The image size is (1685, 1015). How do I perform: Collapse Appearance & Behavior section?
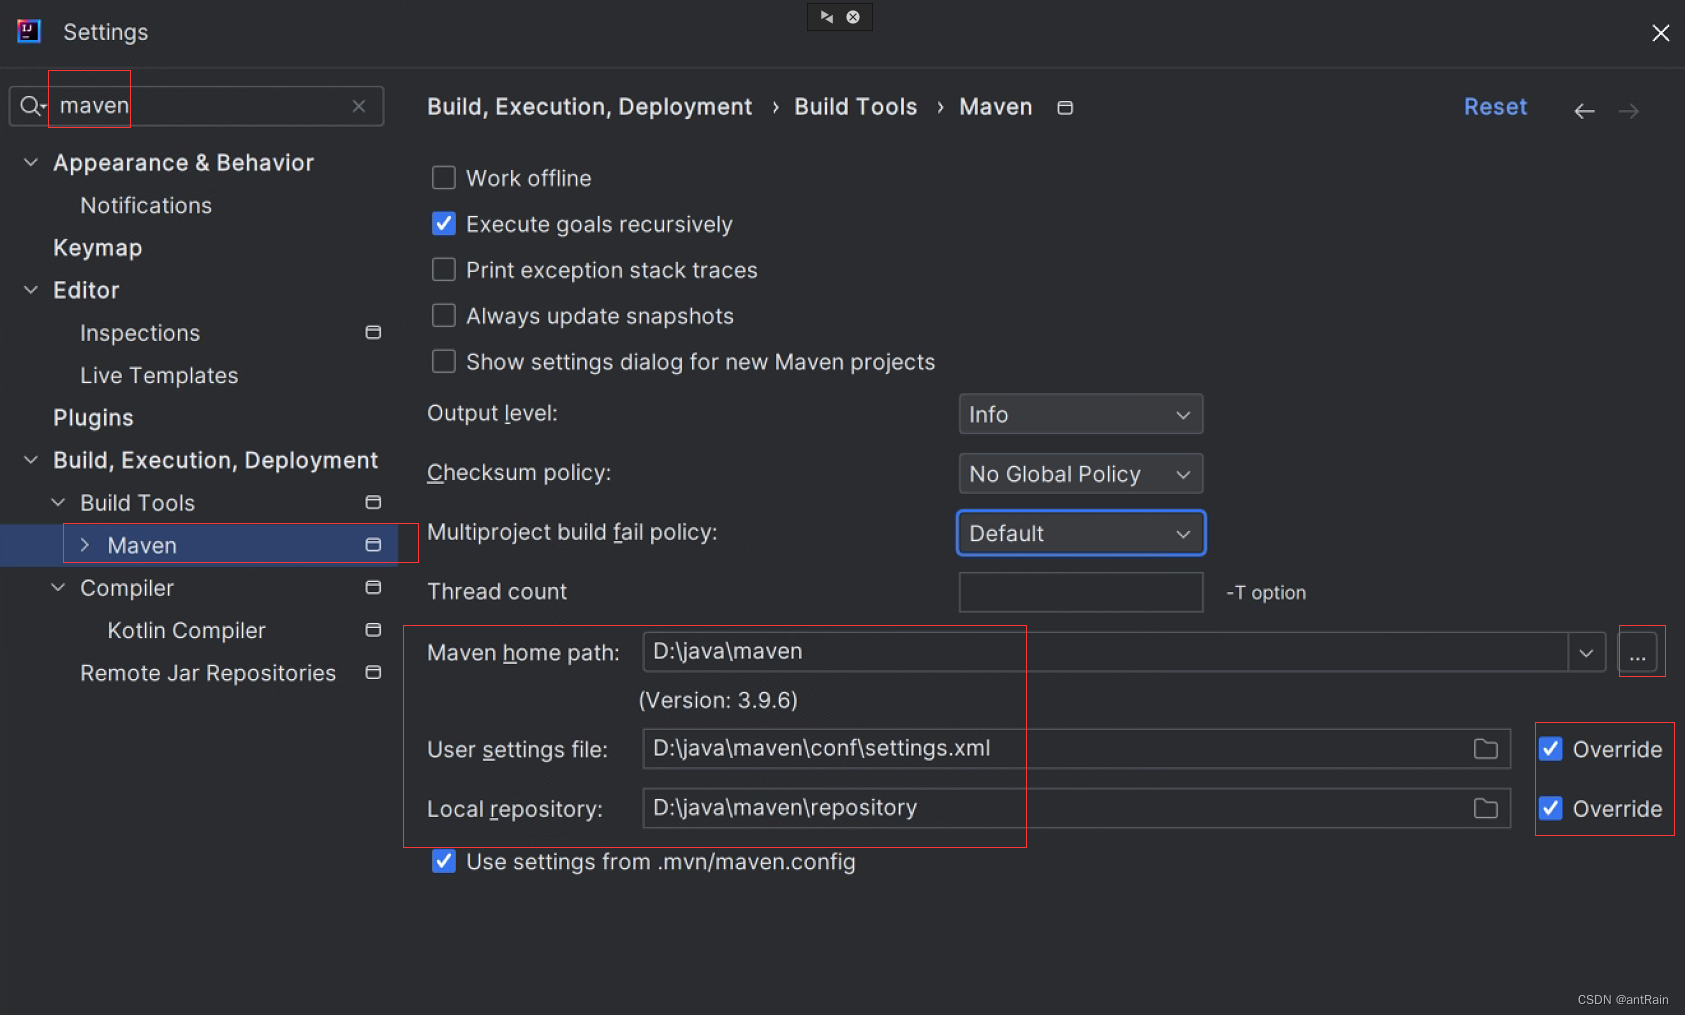click(31, 162)
